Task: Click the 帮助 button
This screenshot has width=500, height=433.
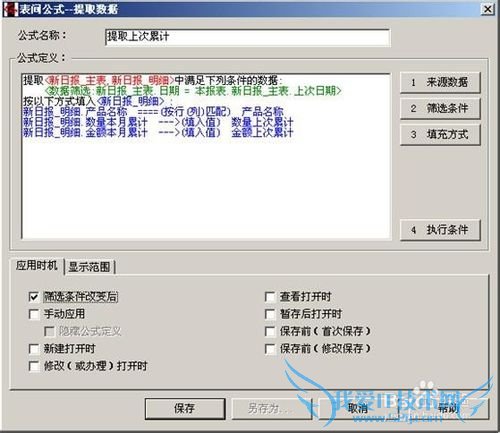Action: [448, 408]
